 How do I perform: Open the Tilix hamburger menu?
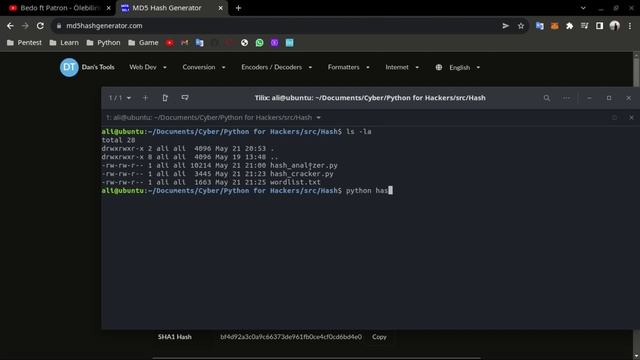[567, 98]
